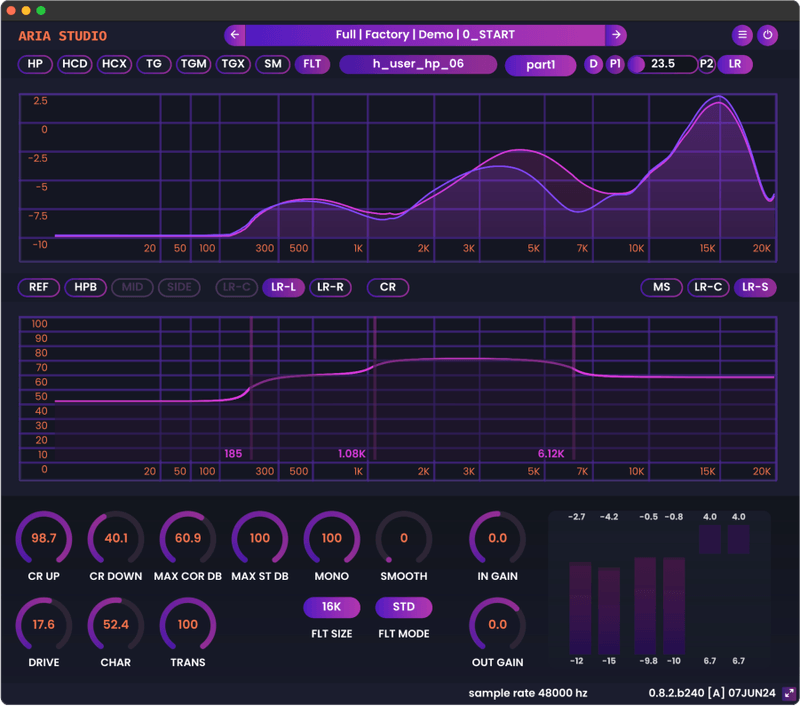This screenshot has height=706, width=800.
Task: Click the 1.08K crossover marker
Action: (352, 453)
